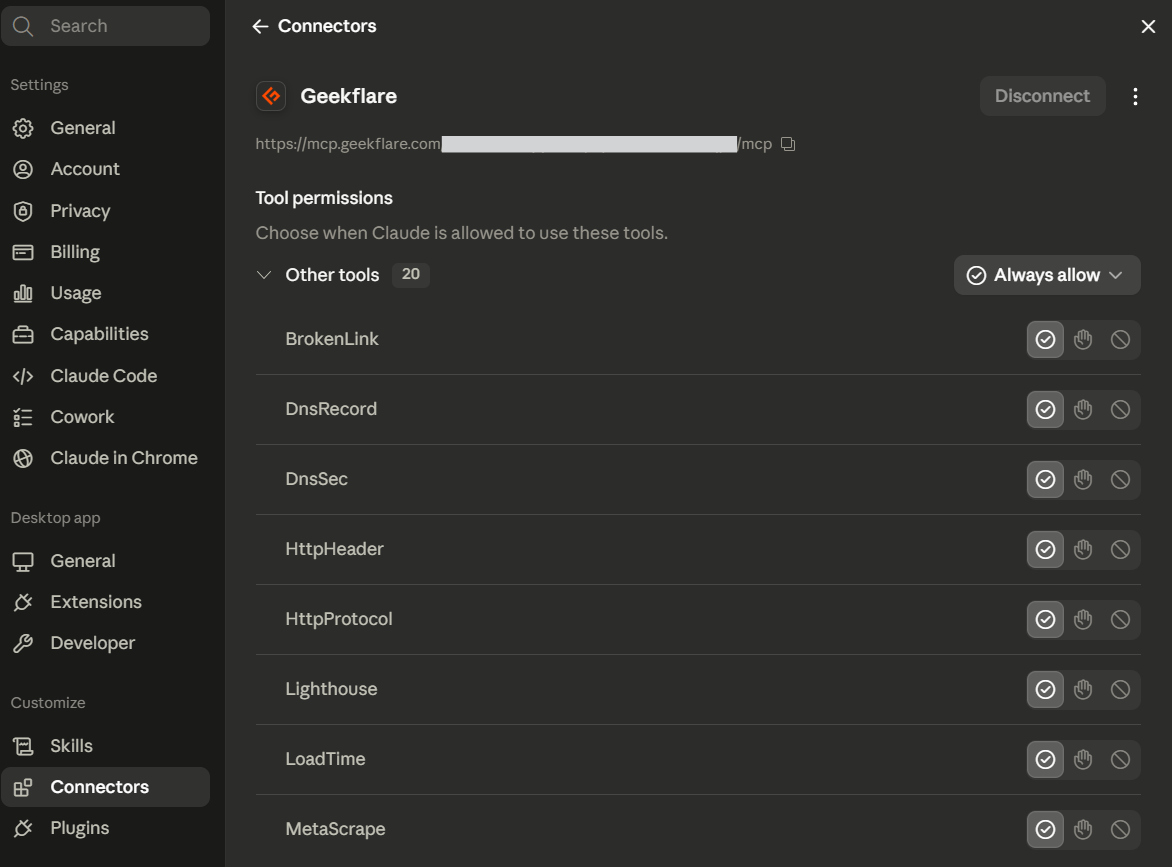The height and width of the screenshot is (867, 1172).
Task: Block the MetaScrape tool
Action: [1120, 829]
